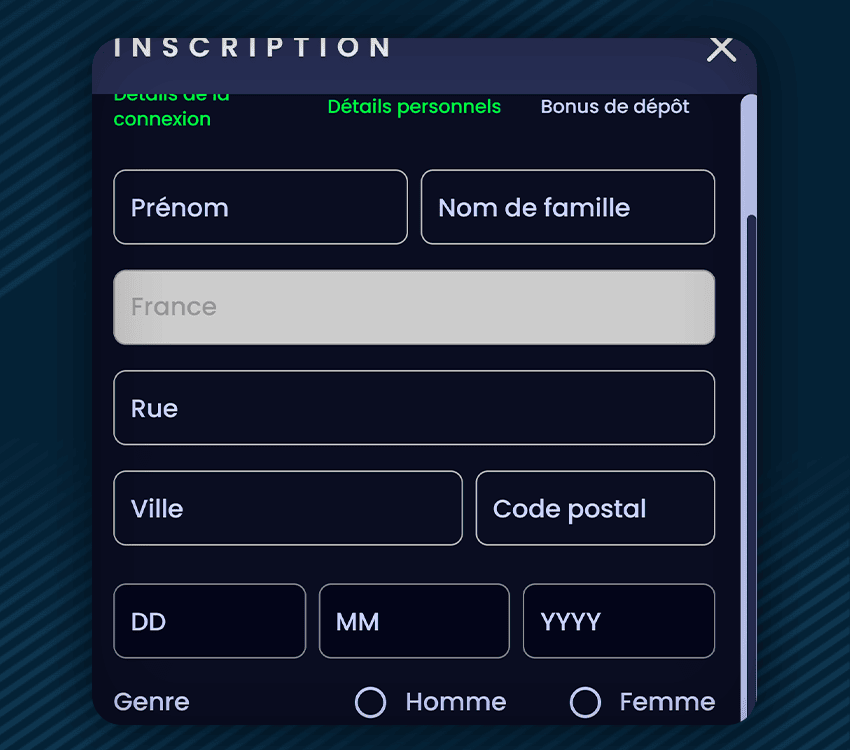Click the DD day field

209,621
